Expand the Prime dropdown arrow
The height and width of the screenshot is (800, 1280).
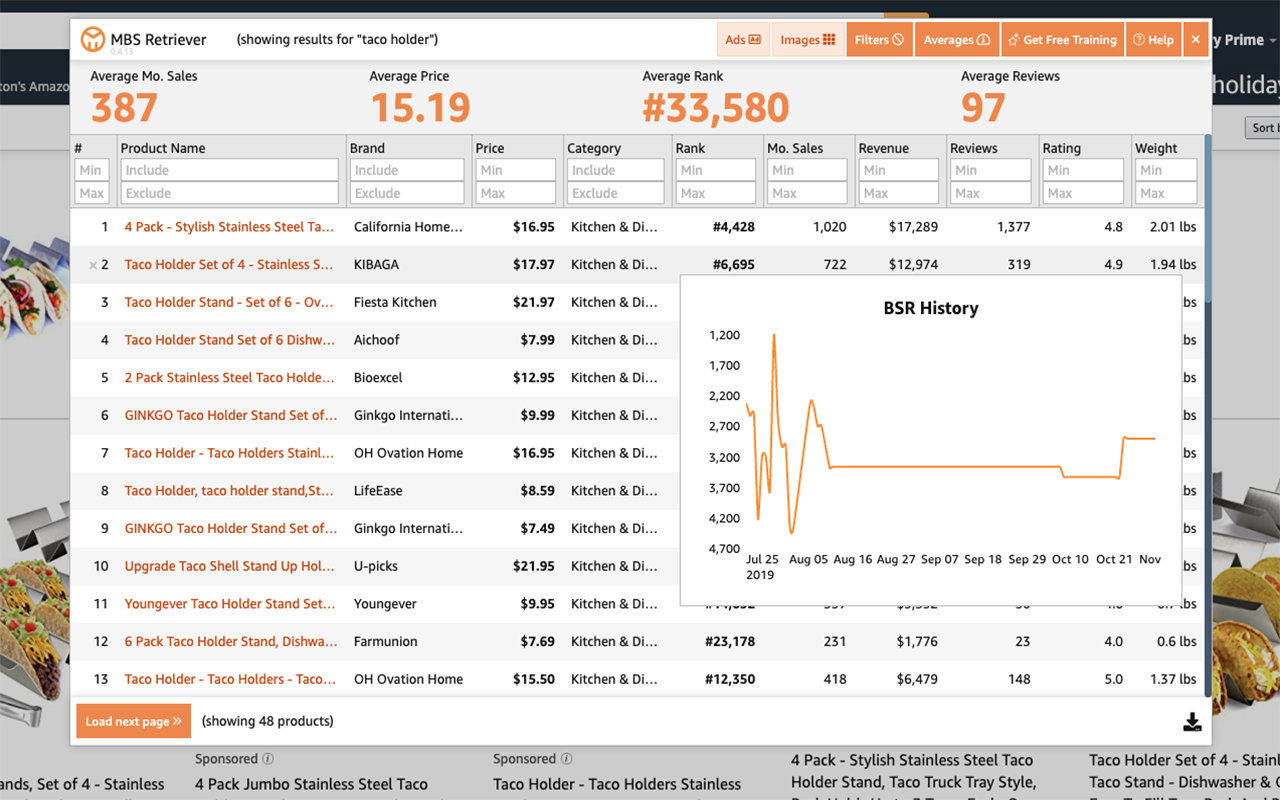(1272, 41)
